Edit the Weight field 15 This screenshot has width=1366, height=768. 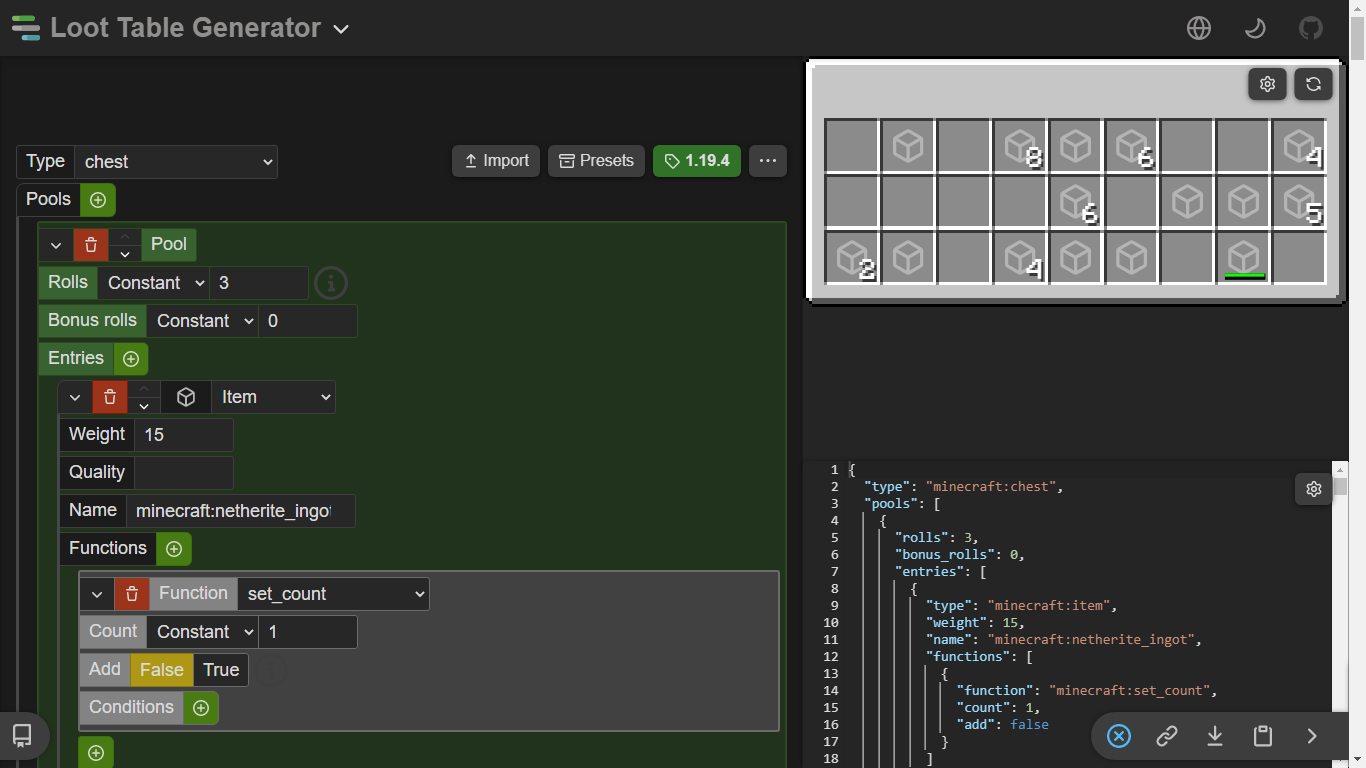(184, 435)
